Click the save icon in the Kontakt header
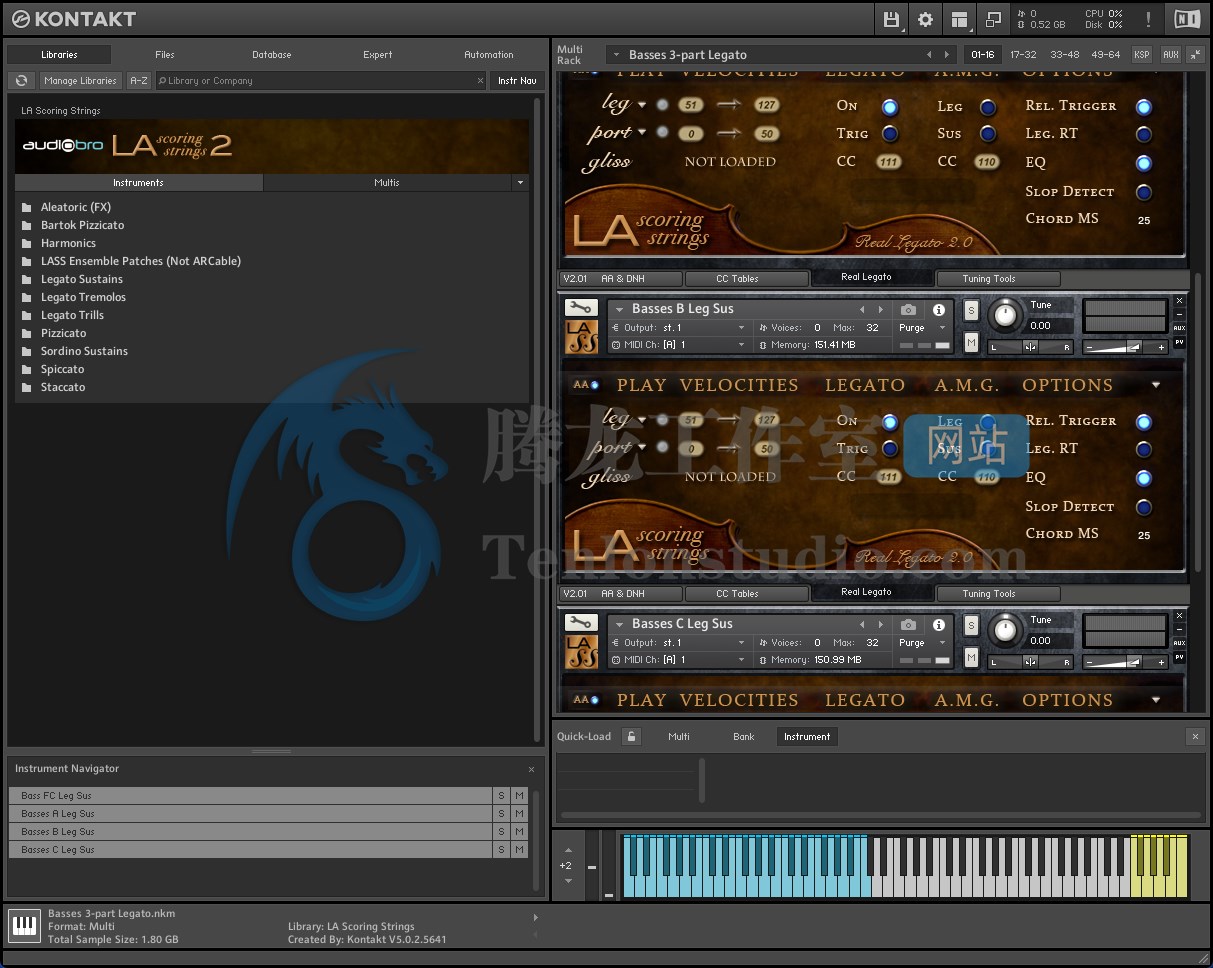The image size is (1213, 968). [890, 18]
